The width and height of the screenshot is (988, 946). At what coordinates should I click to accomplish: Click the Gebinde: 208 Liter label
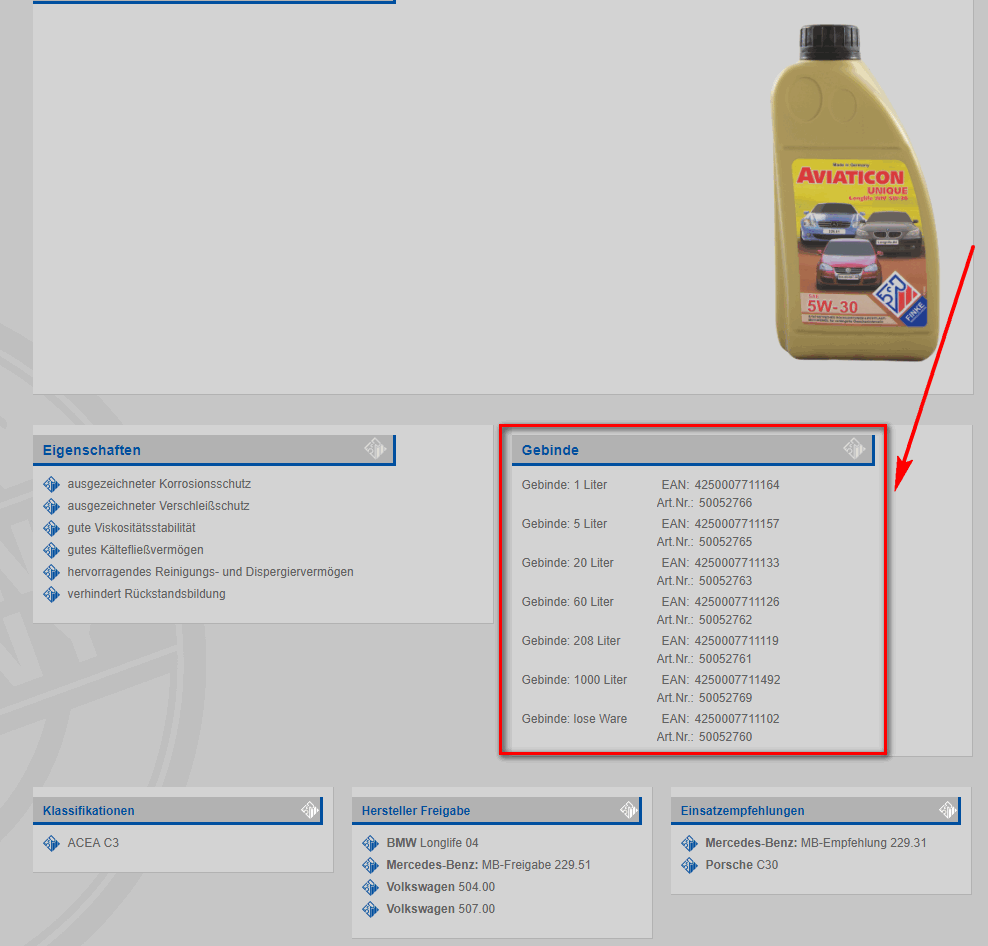(x=571, y=641)
